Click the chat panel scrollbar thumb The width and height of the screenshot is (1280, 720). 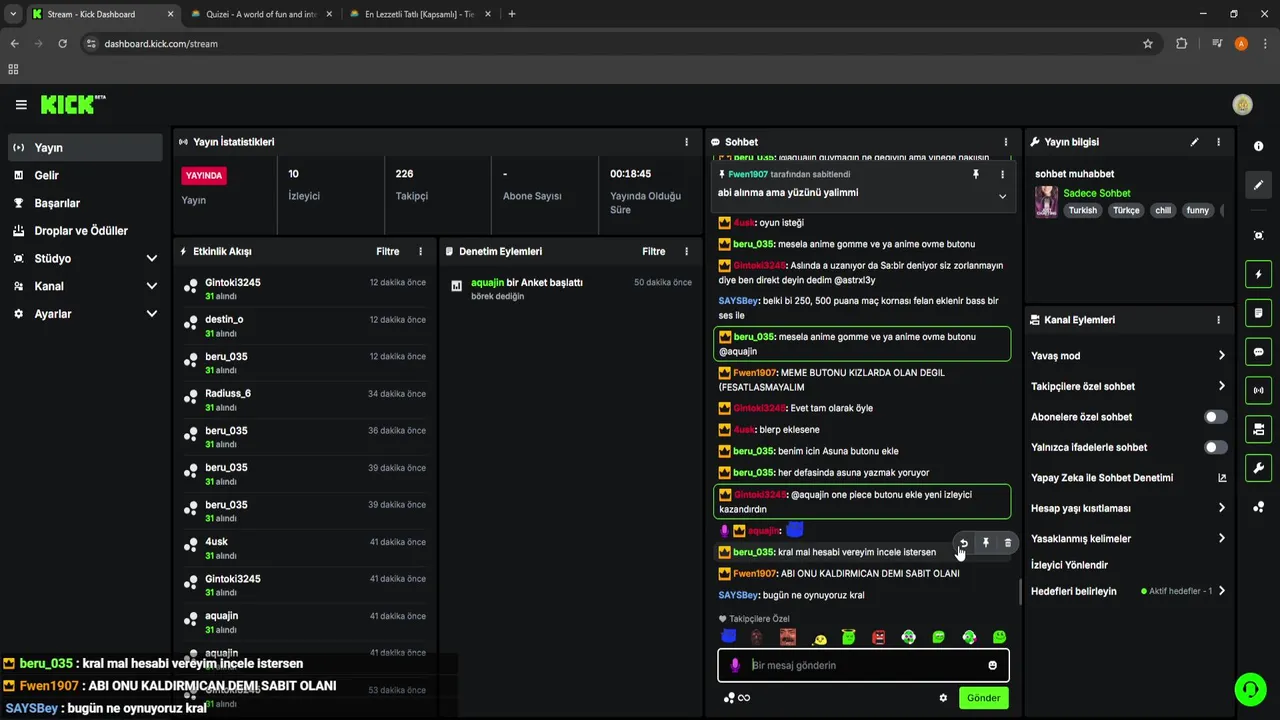click(x=1020, y=592)
